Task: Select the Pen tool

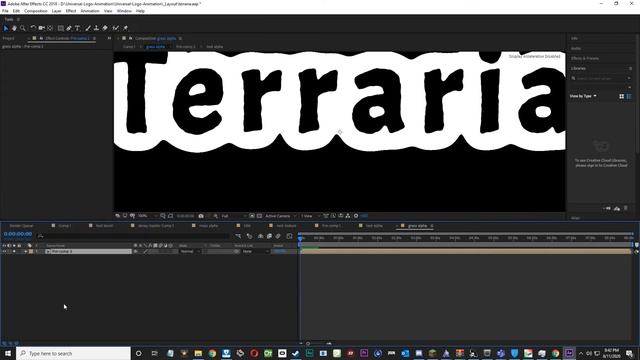Action: pyautogui.click(x=69, y=28)
